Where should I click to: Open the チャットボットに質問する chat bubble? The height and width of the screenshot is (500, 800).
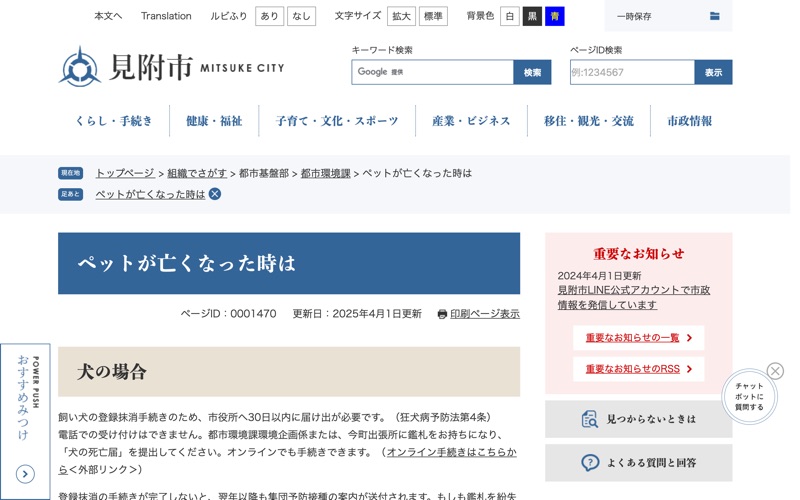pyautogui.click(x=749, y=396)
